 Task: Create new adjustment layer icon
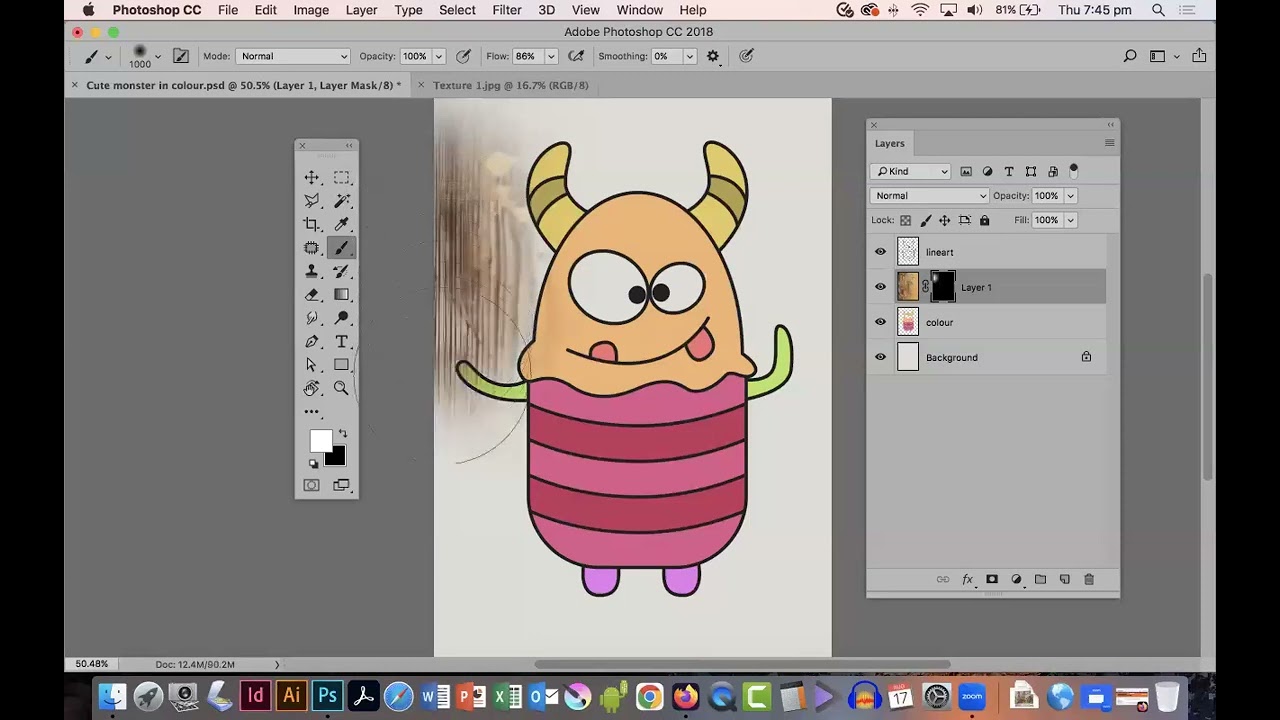coord(1016,579)
